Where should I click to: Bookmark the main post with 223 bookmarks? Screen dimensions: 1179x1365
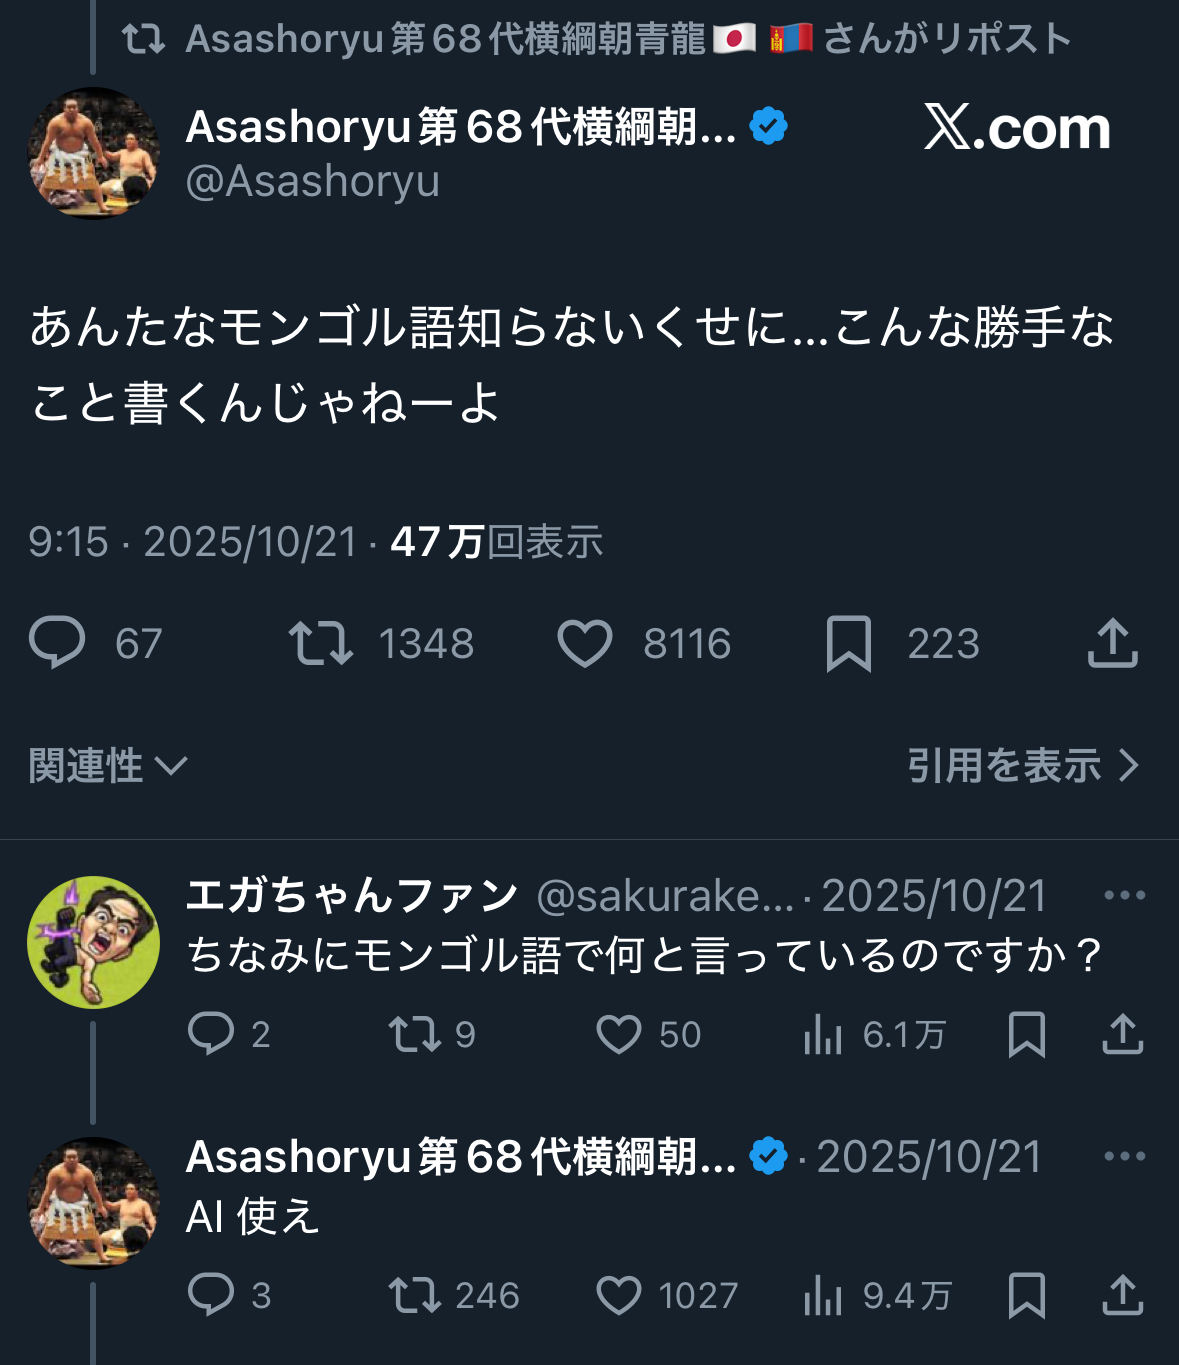click(849, 643)
